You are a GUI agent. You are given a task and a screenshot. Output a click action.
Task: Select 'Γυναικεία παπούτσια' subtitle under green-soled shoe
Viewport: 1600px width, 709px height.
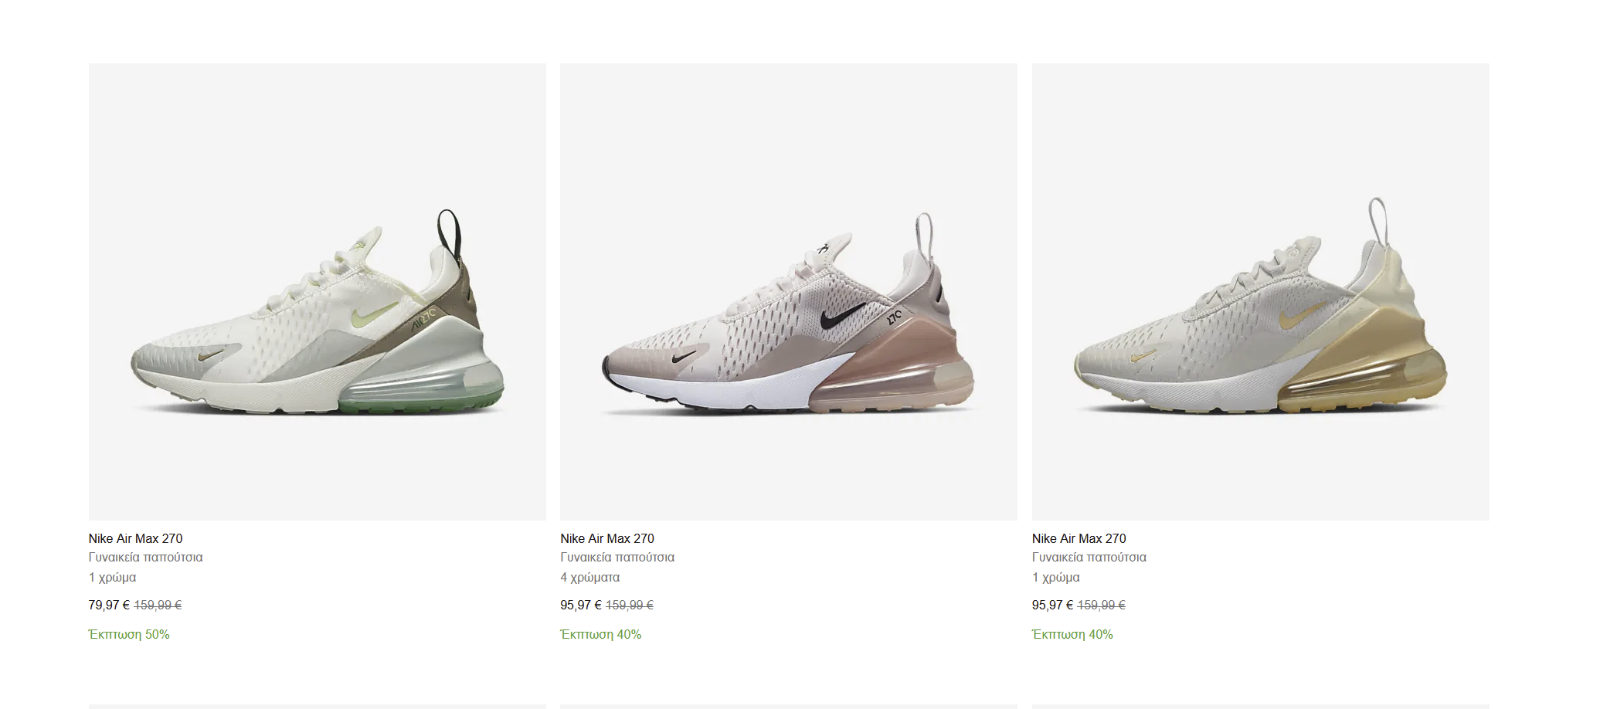[145, 557]
